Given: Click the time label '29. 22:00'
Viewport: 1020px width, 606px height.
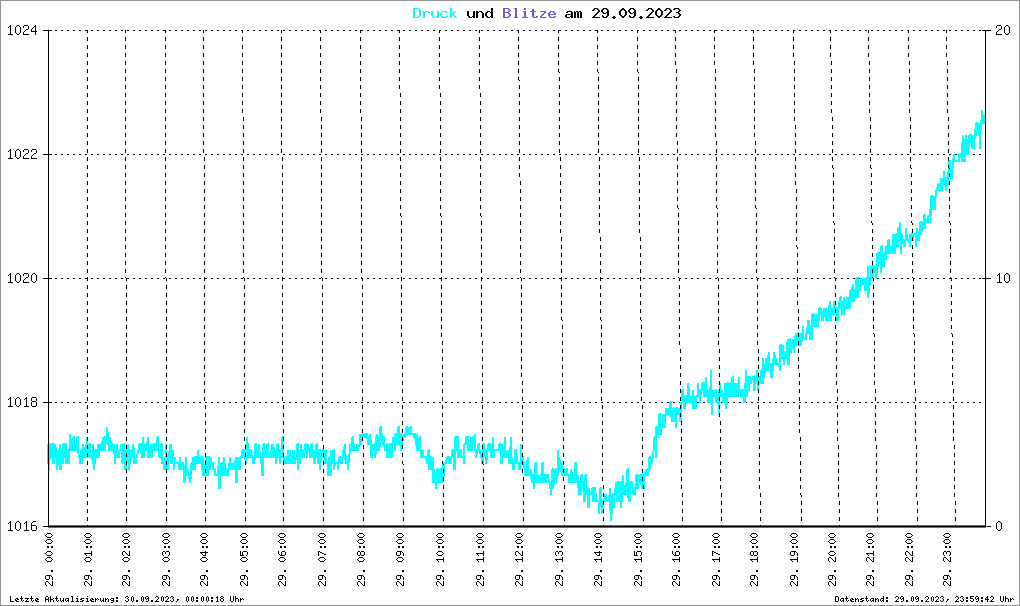Looking at the screenshot, I should tap(909, 560).
